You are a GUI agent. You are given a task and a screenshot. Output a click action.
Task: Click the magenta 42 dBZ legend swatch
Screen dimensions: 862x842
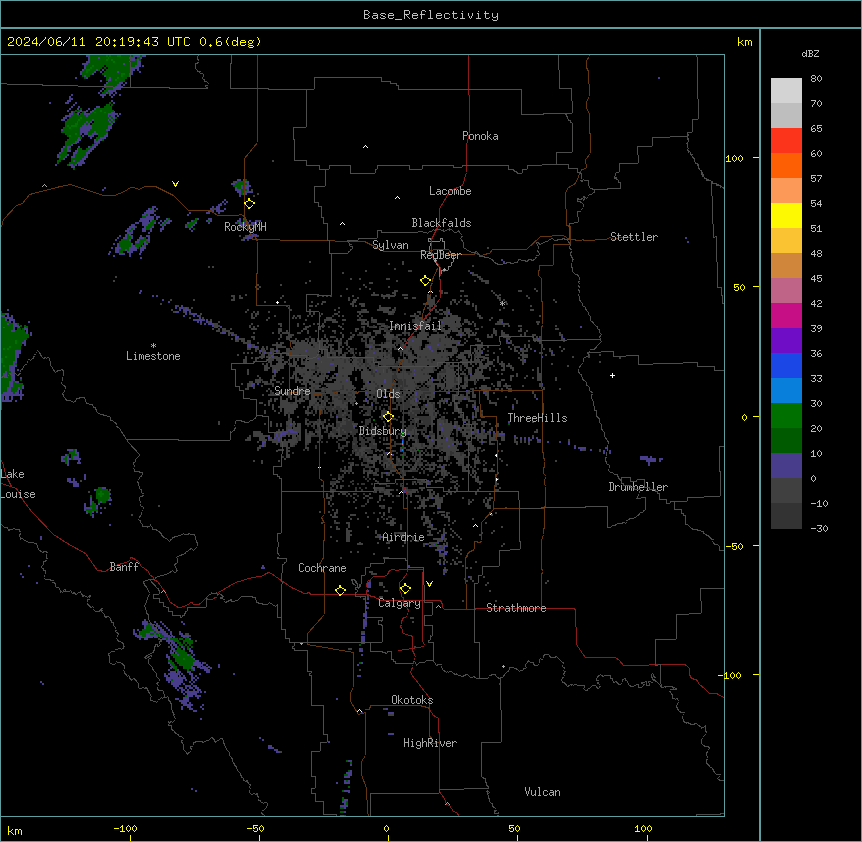click(x=786, y=315)
